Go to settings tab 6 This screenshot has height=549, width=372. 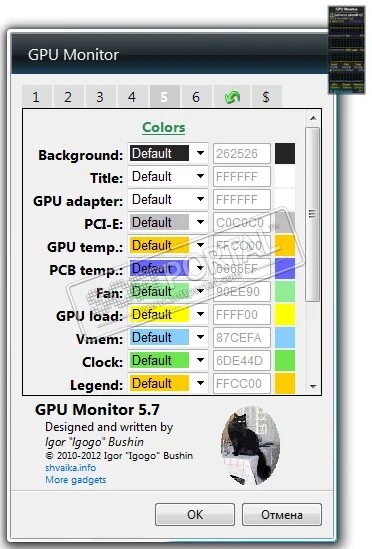coord(196,97)
